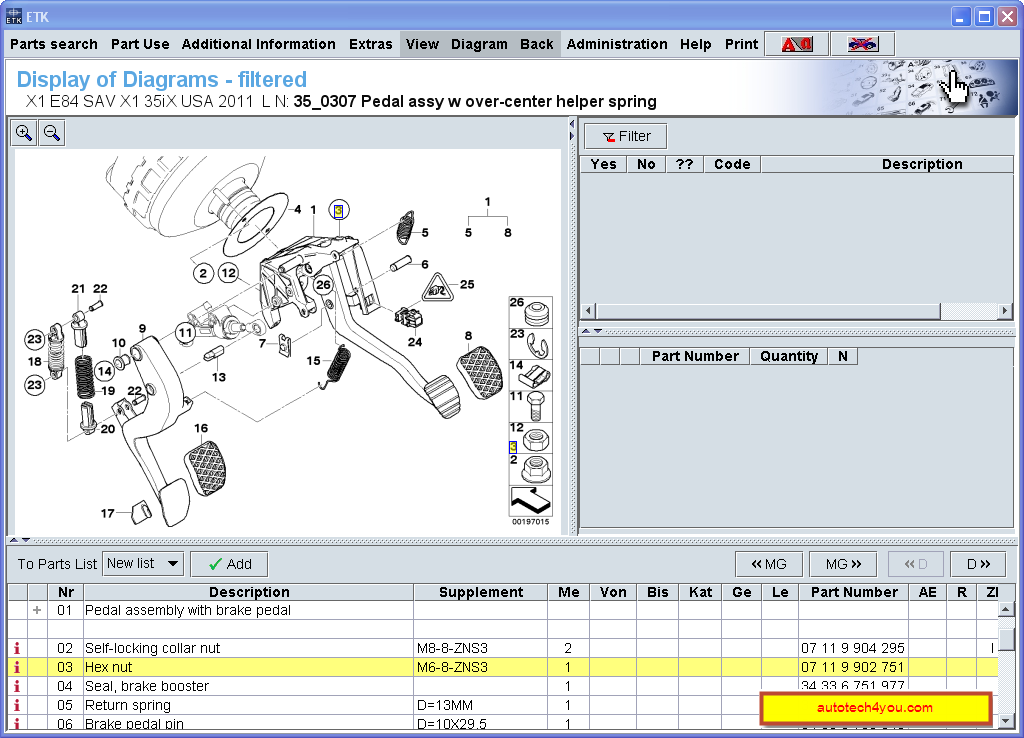Click the Back menu item
This screenshot has height=738, width=1024.
pyautogui.click(x=536, y=44)
